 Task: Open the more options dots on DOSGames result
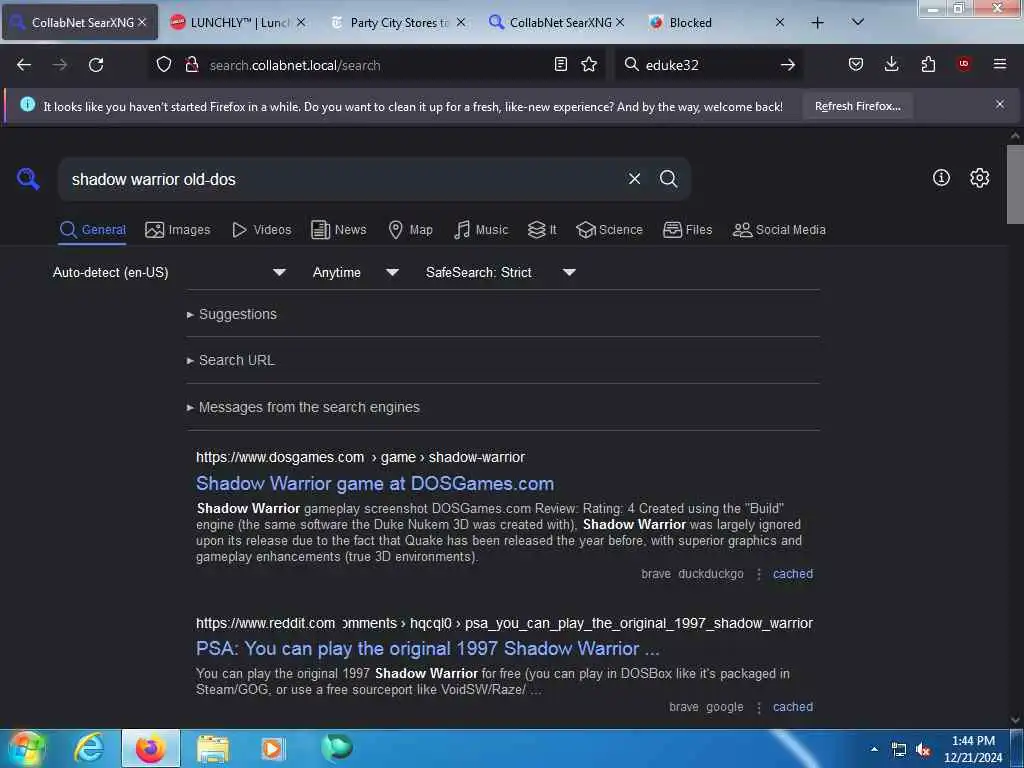pos(758,574)
